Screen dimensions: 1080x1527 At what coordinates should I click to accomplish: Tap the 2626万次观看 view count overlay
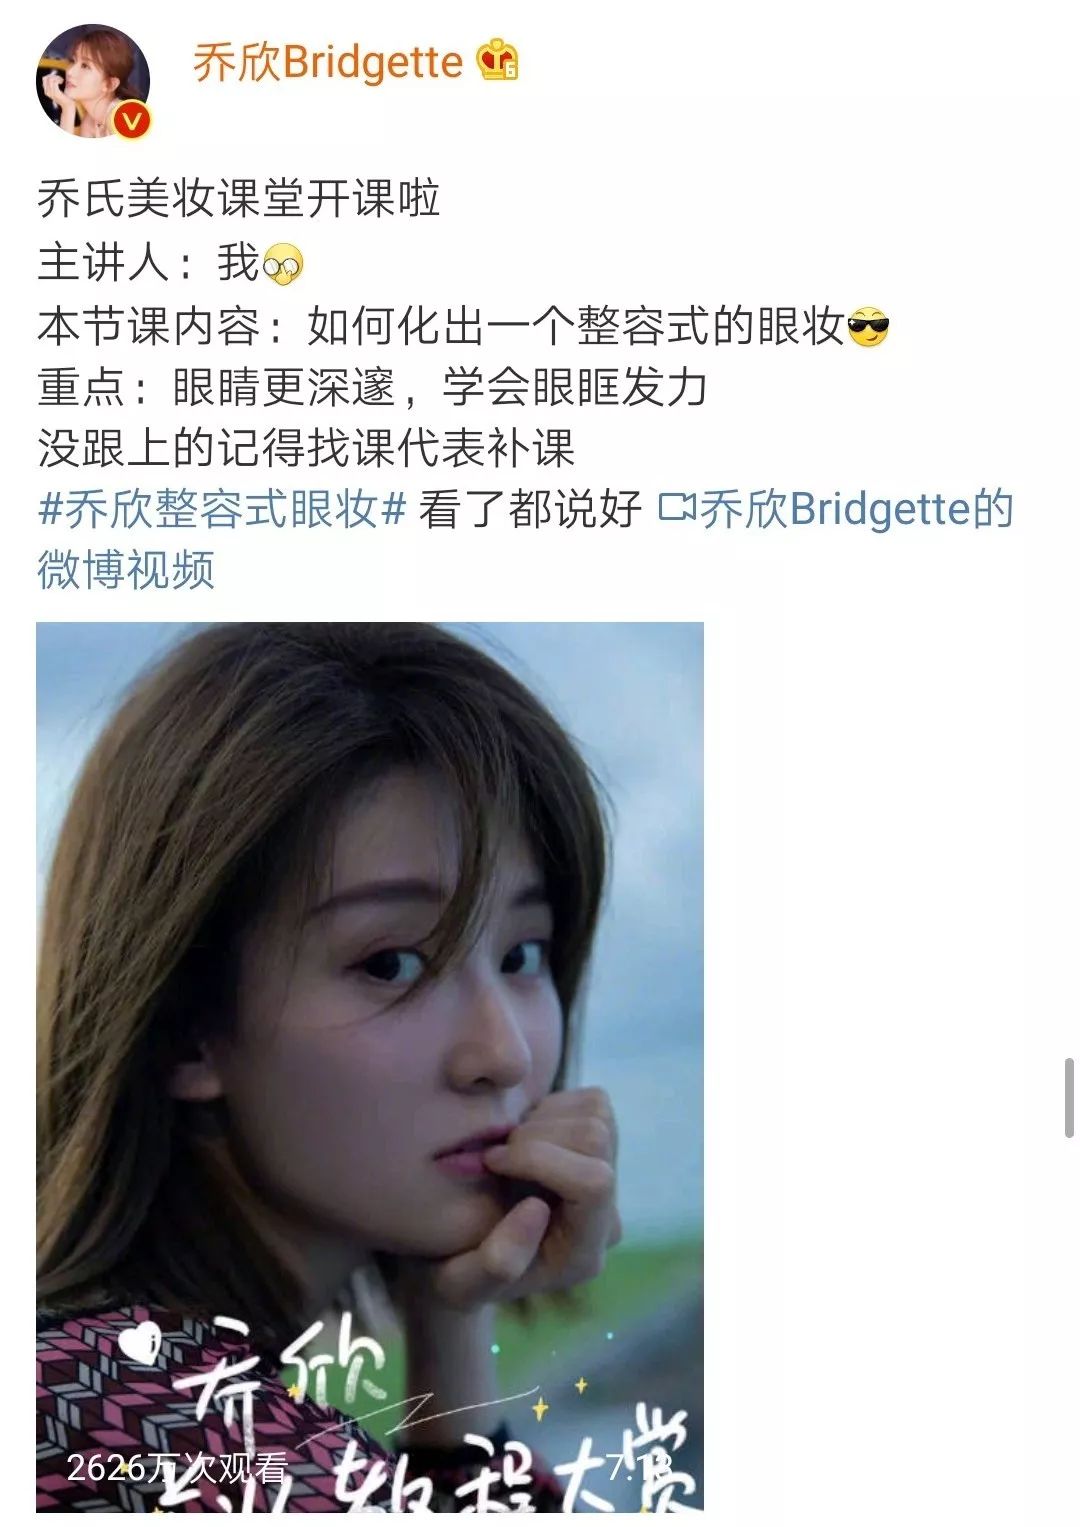pos(177,1467)
